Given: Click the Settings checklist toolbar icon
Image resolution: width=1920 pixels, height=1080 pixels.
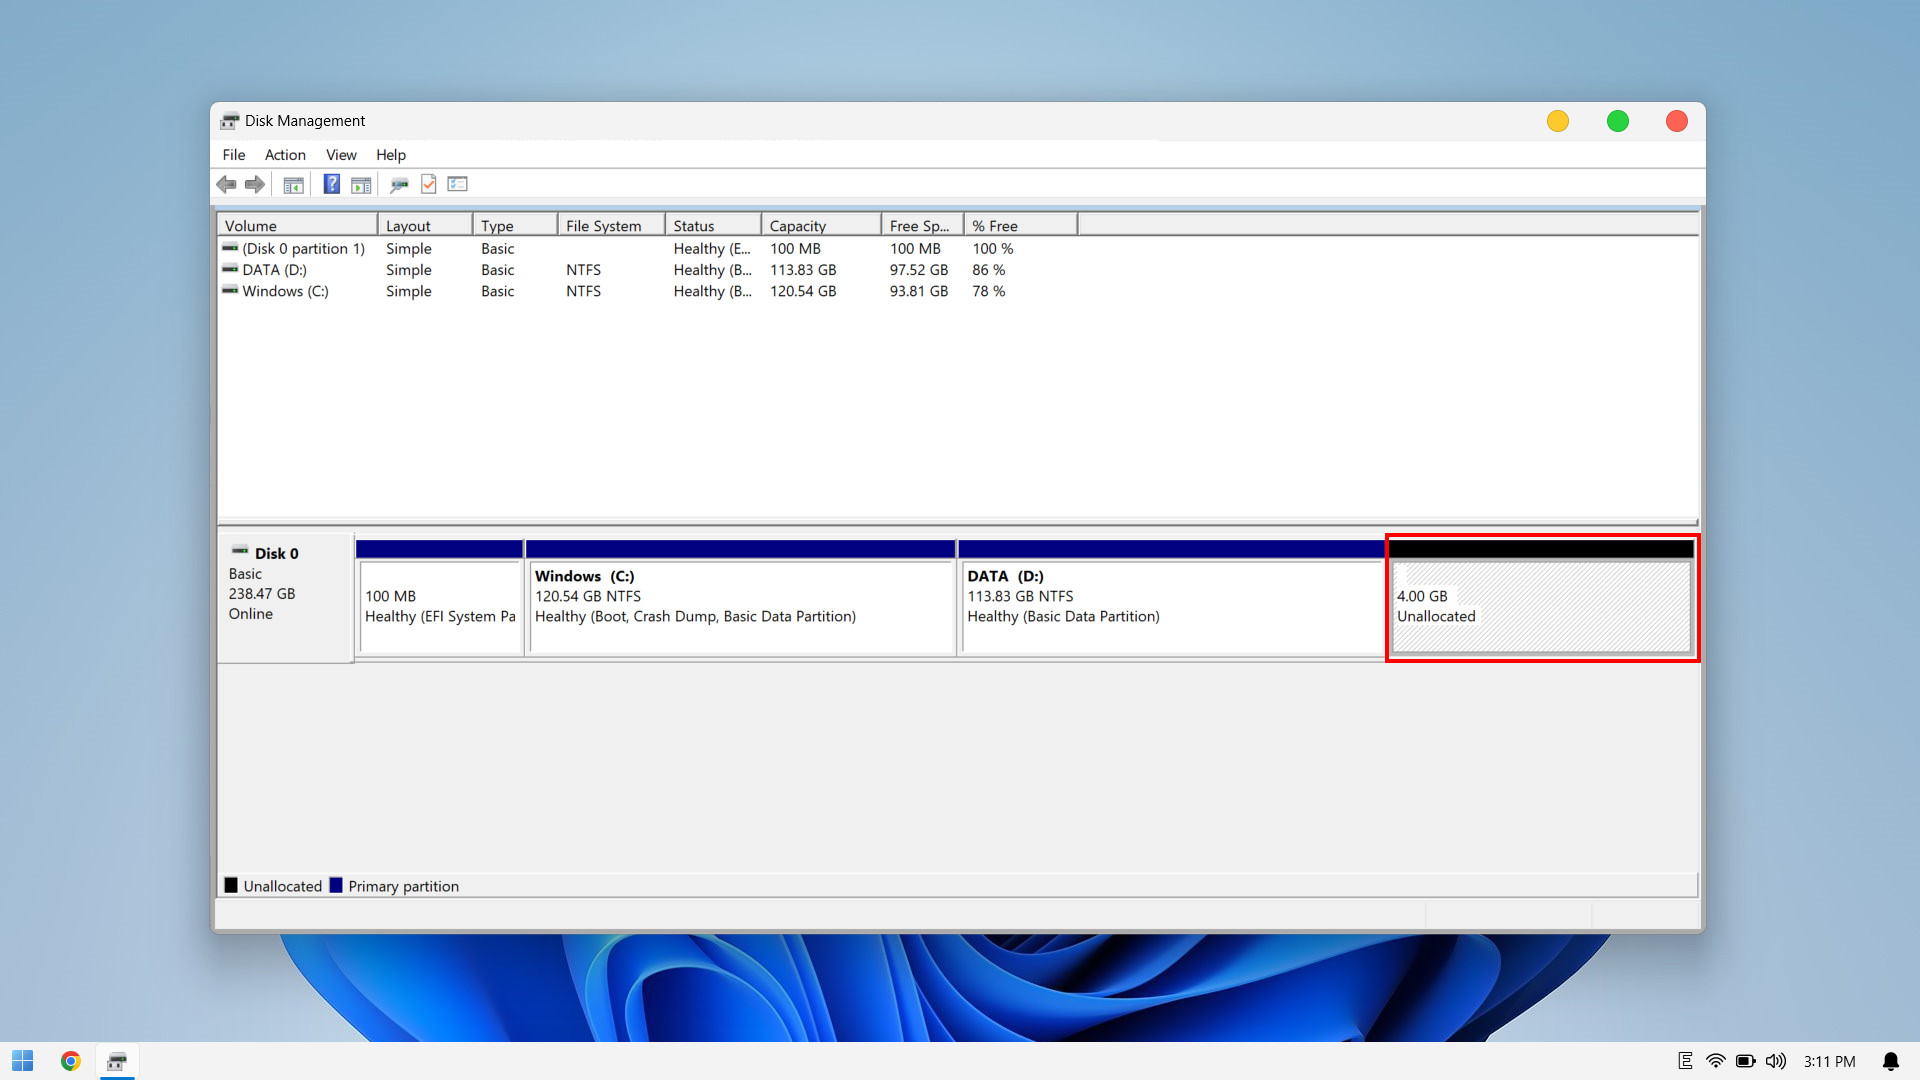Looking at the screenshot, I should [x=458, y=184].
